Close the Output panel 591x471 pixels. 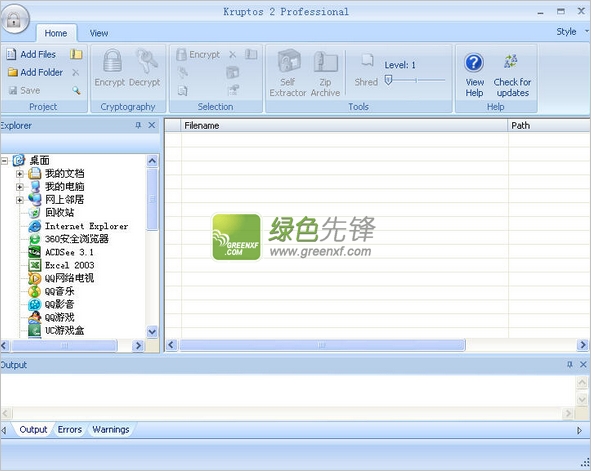583,364
